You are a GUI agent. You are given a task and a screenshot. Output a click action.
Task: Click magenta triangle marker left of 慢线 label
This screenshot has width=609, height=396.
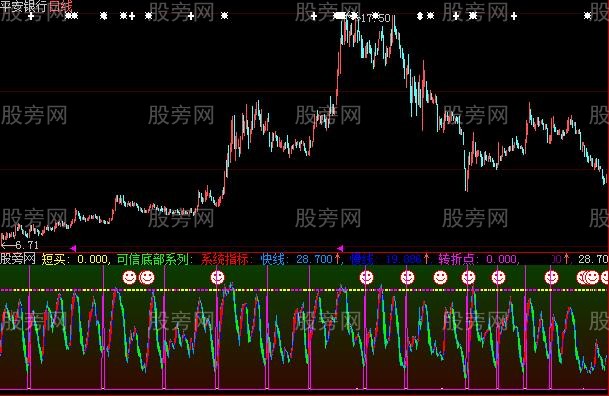[340, 248]
